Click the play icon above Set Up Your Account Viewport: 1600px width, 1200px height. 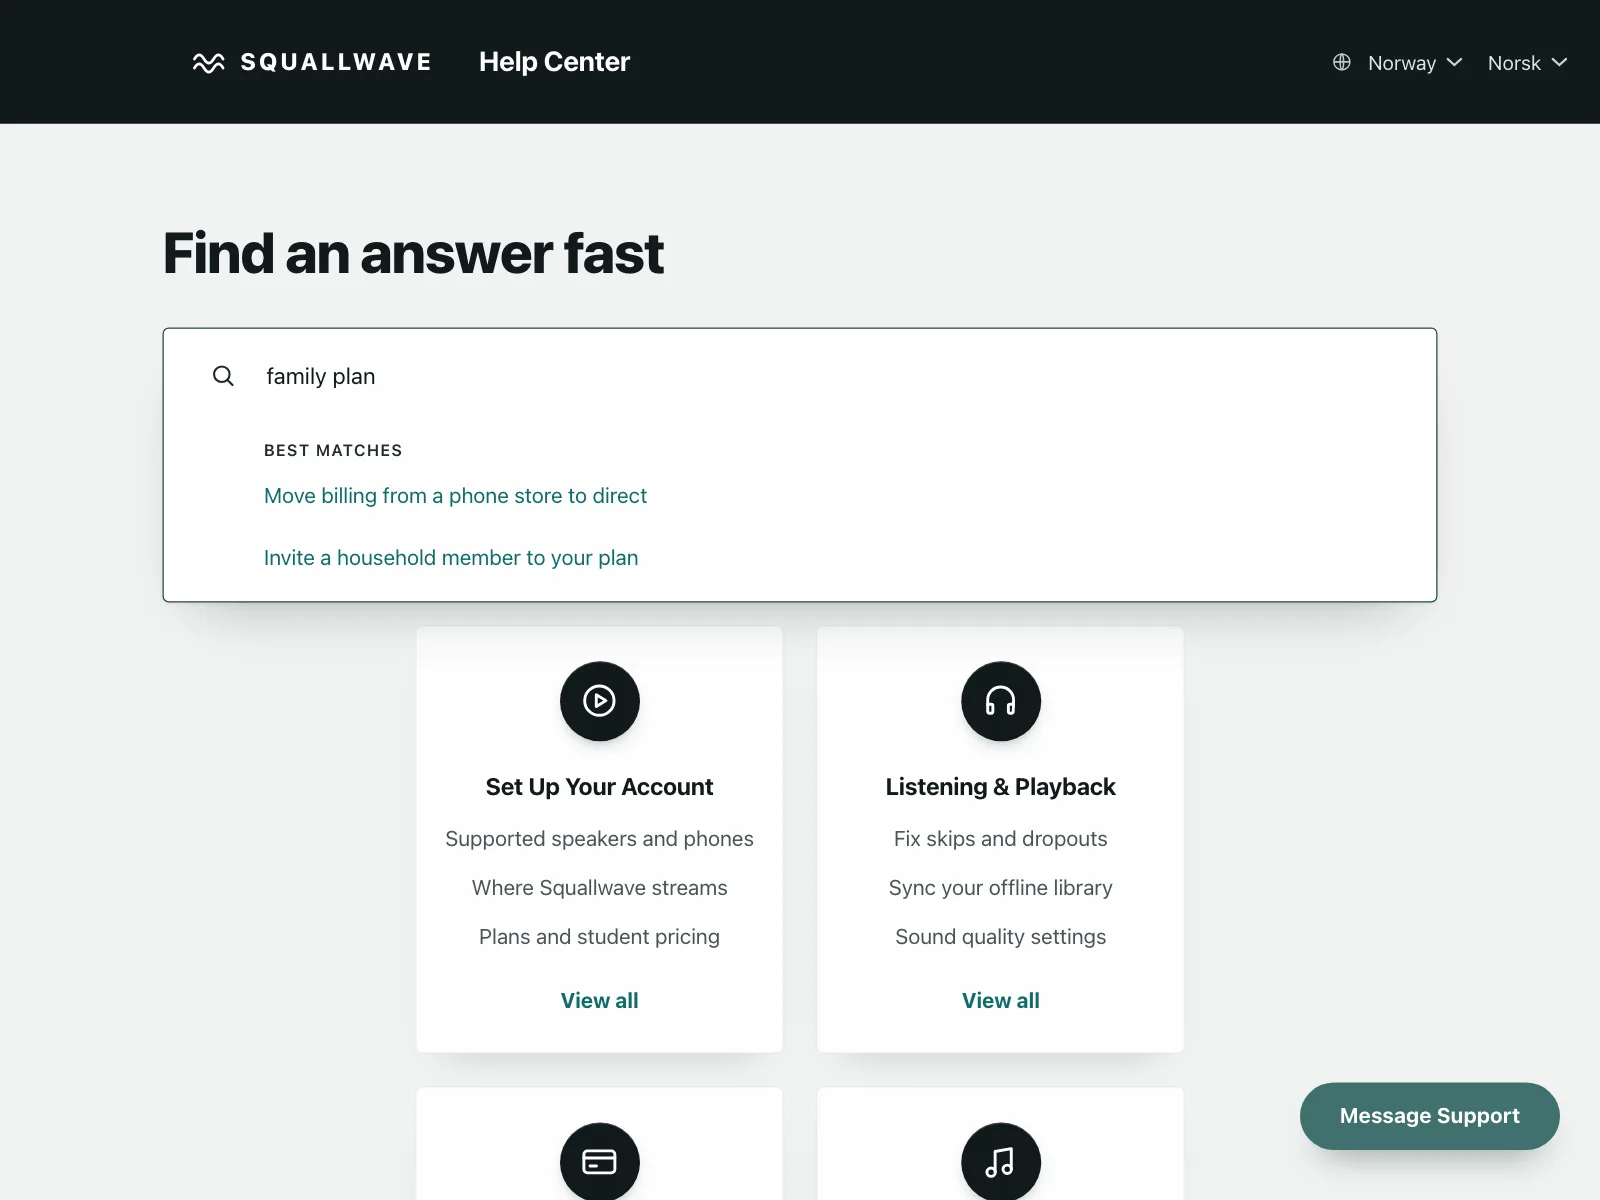(600, 701)
